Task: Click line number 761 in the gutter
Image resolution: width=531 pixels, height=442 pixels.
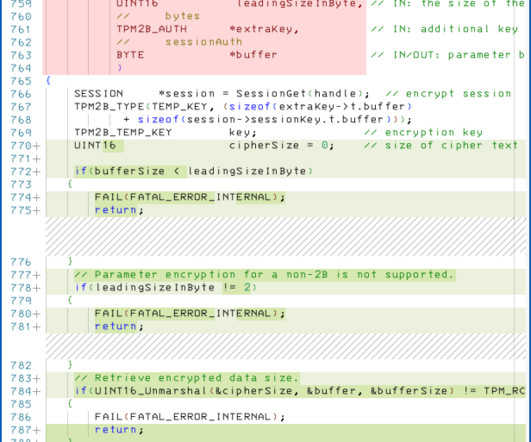Action: click(x=21, y=29)
